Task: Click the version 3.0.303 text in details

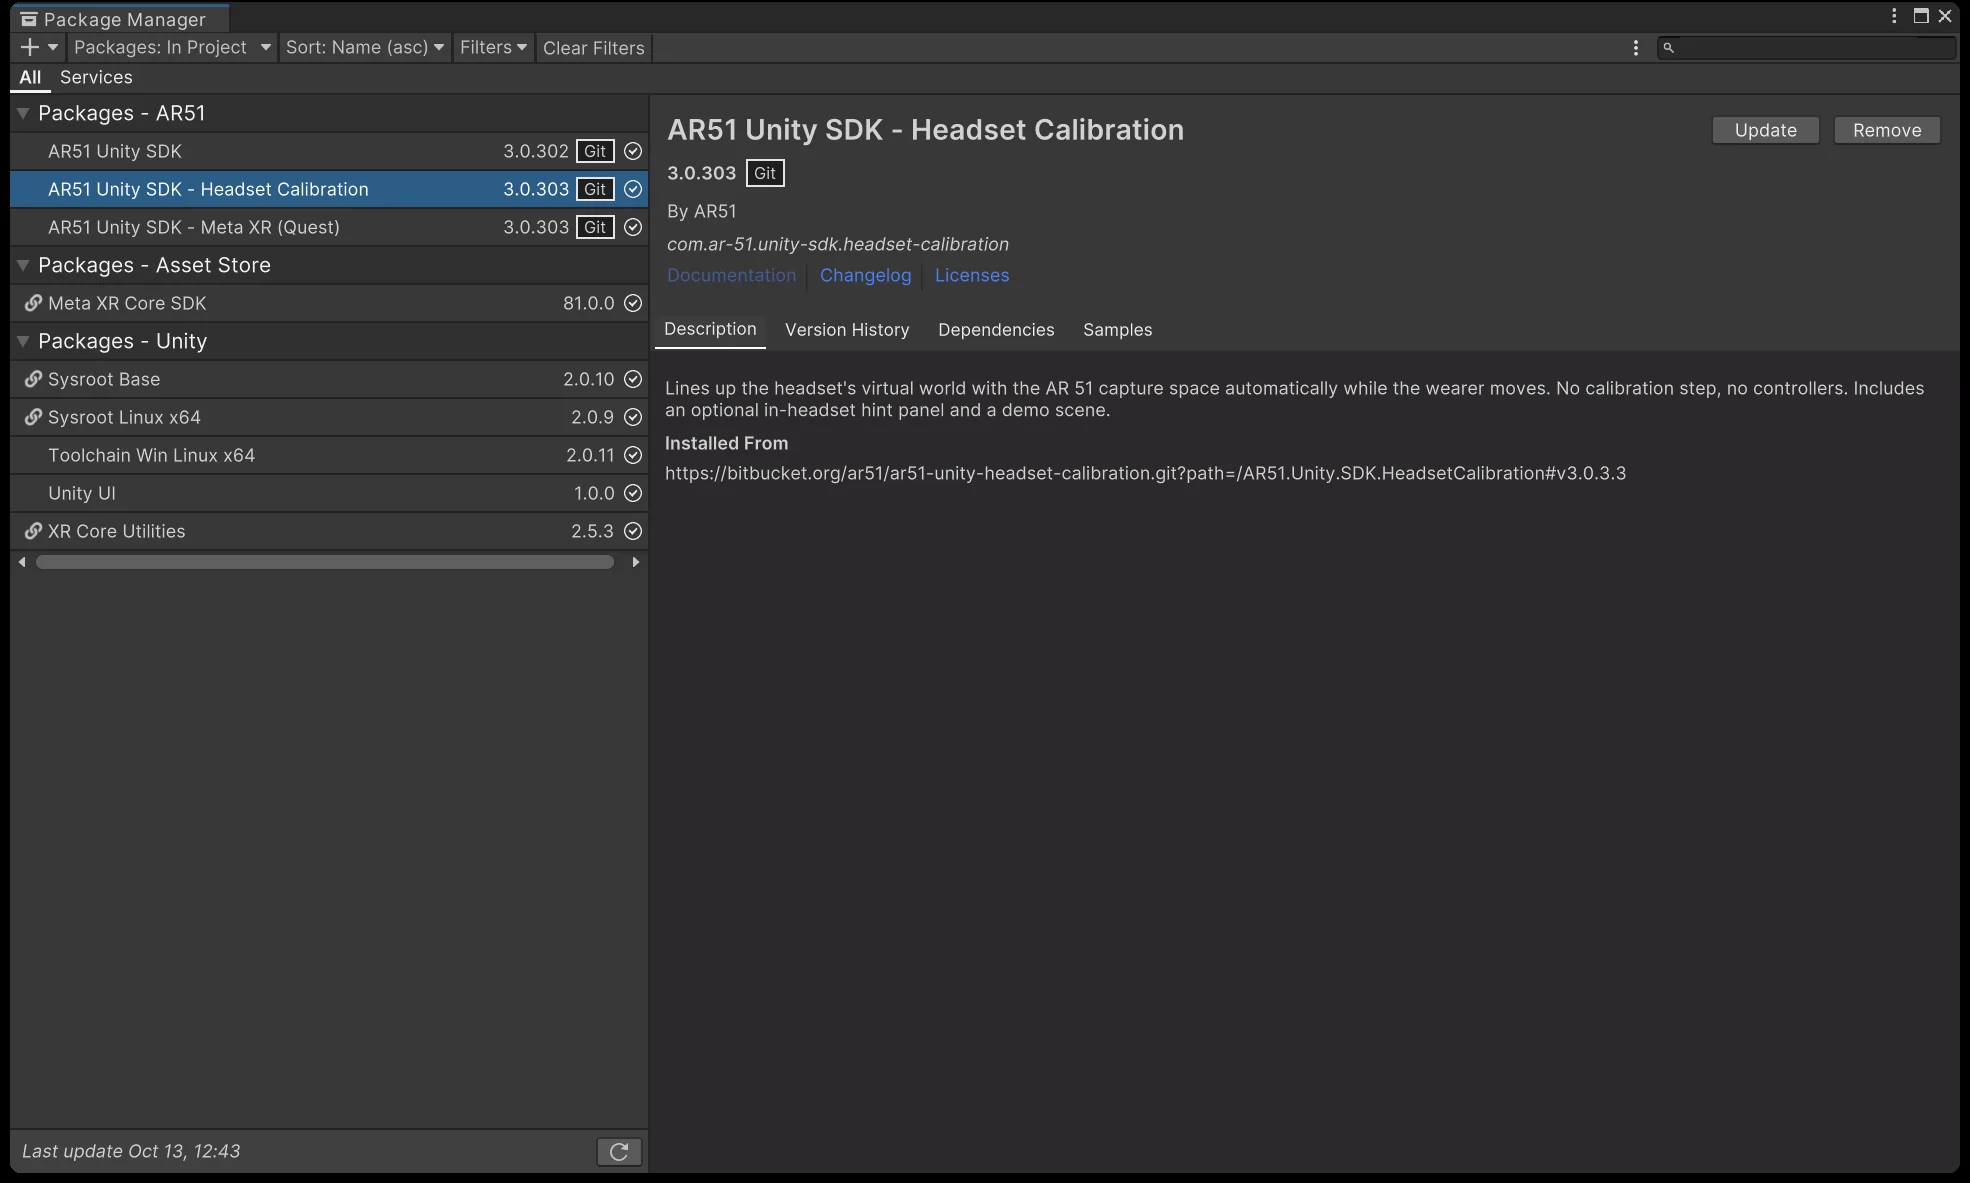Action: (701, 173)
